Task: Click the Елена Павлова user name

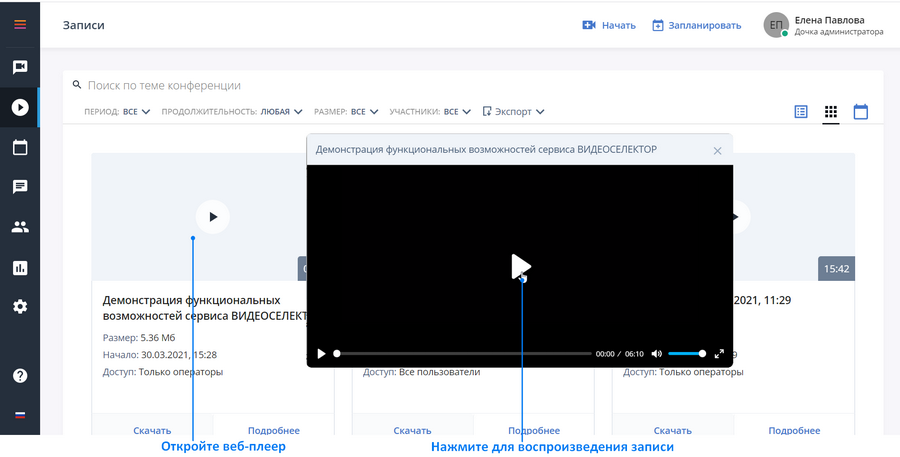Action: [829, 20]
